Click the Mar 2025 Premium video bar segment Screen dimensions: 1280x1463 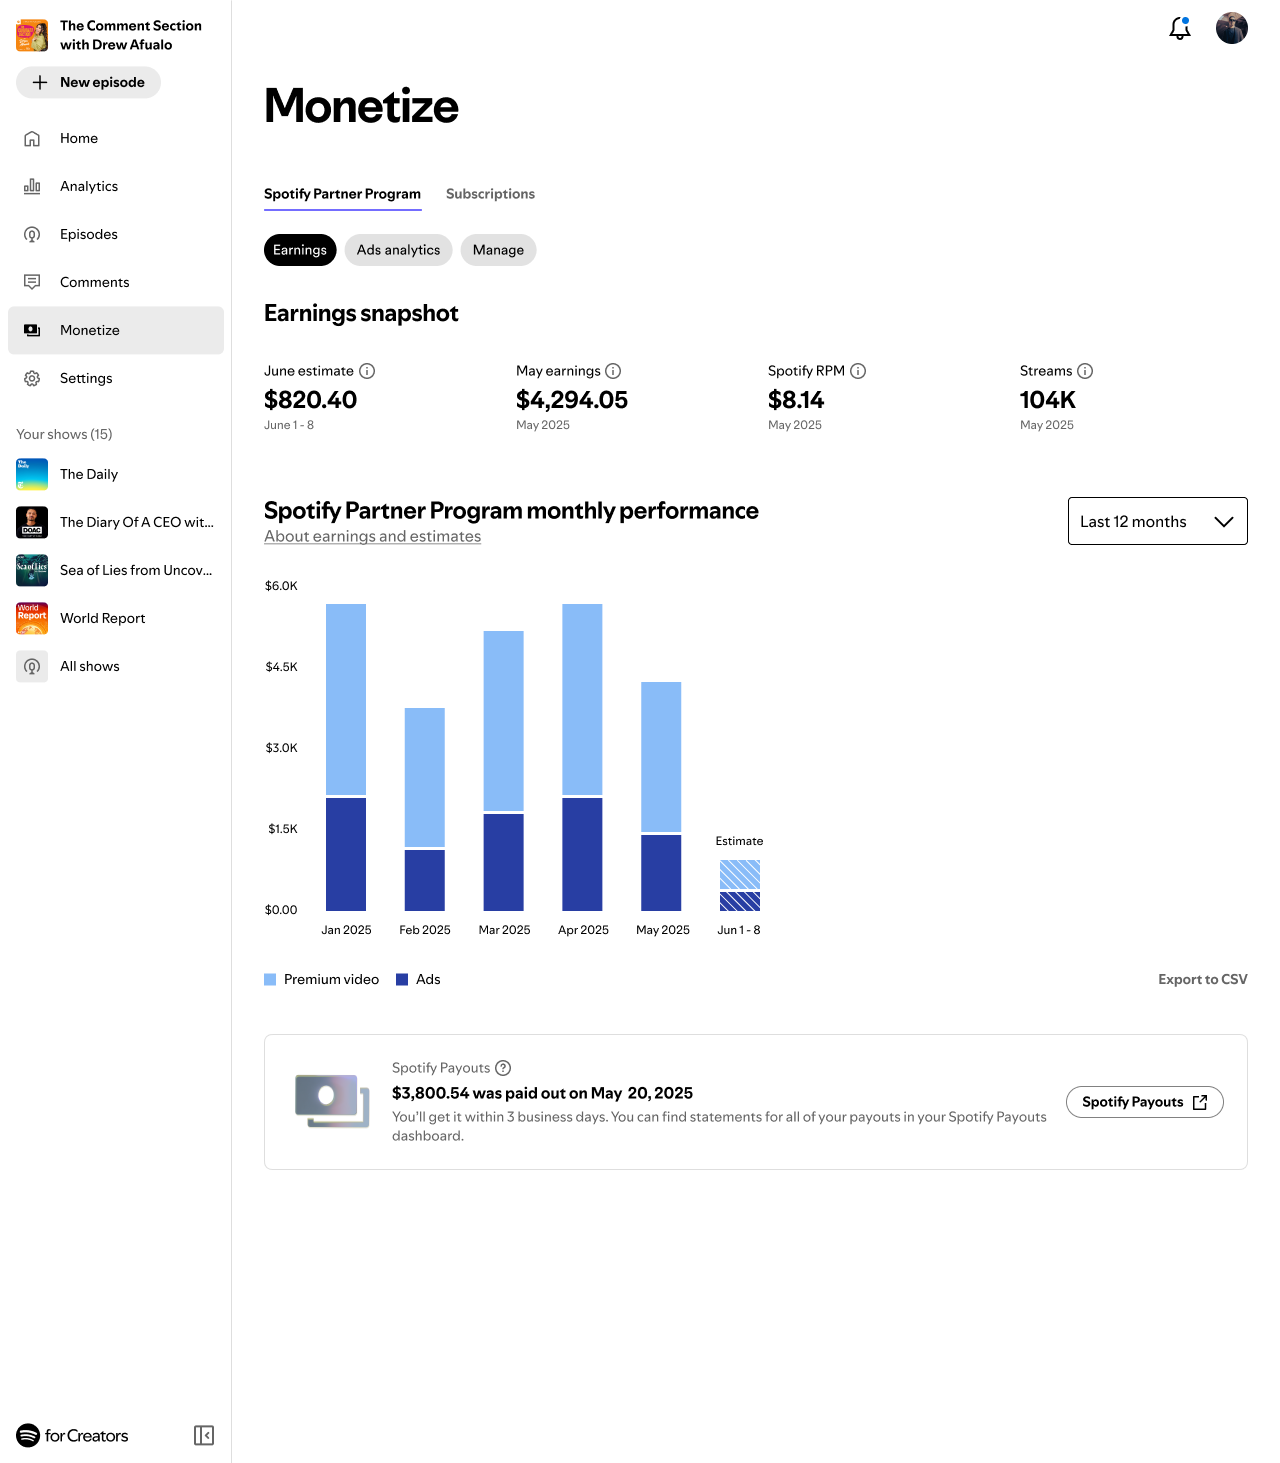tap(504, 720)
